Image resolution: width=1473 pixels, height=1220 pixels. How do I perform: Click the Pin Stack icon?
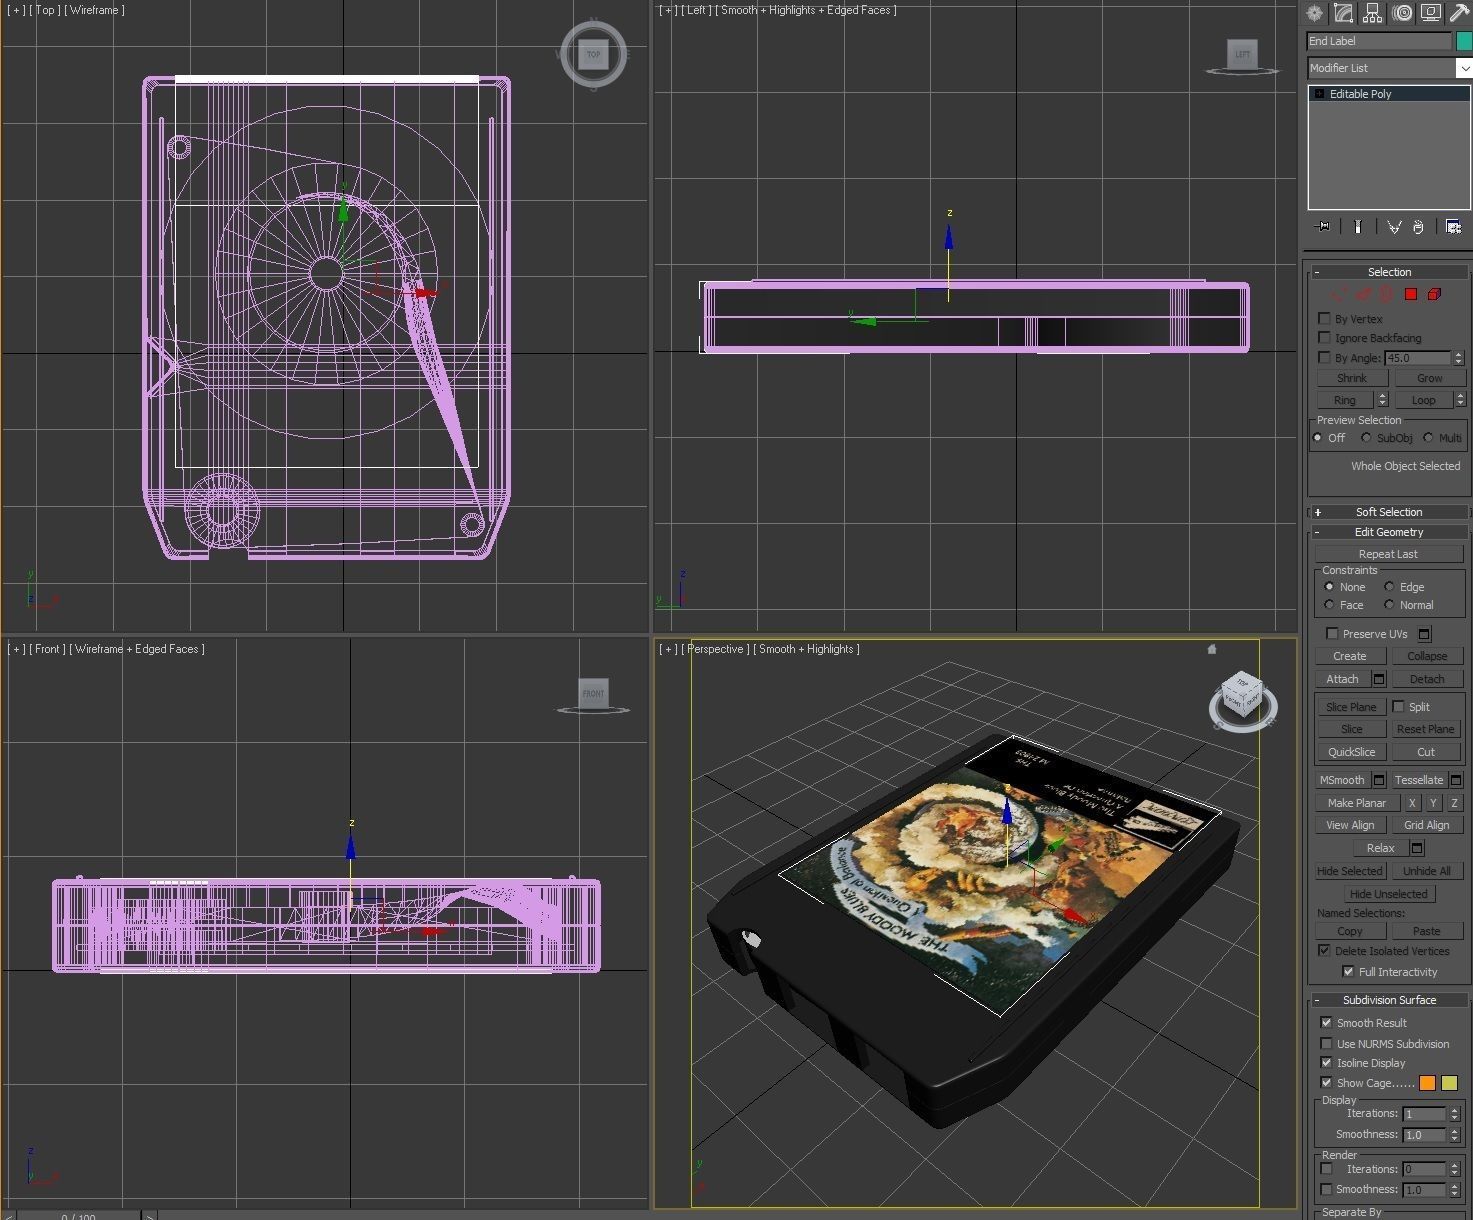coord(1322,227)
